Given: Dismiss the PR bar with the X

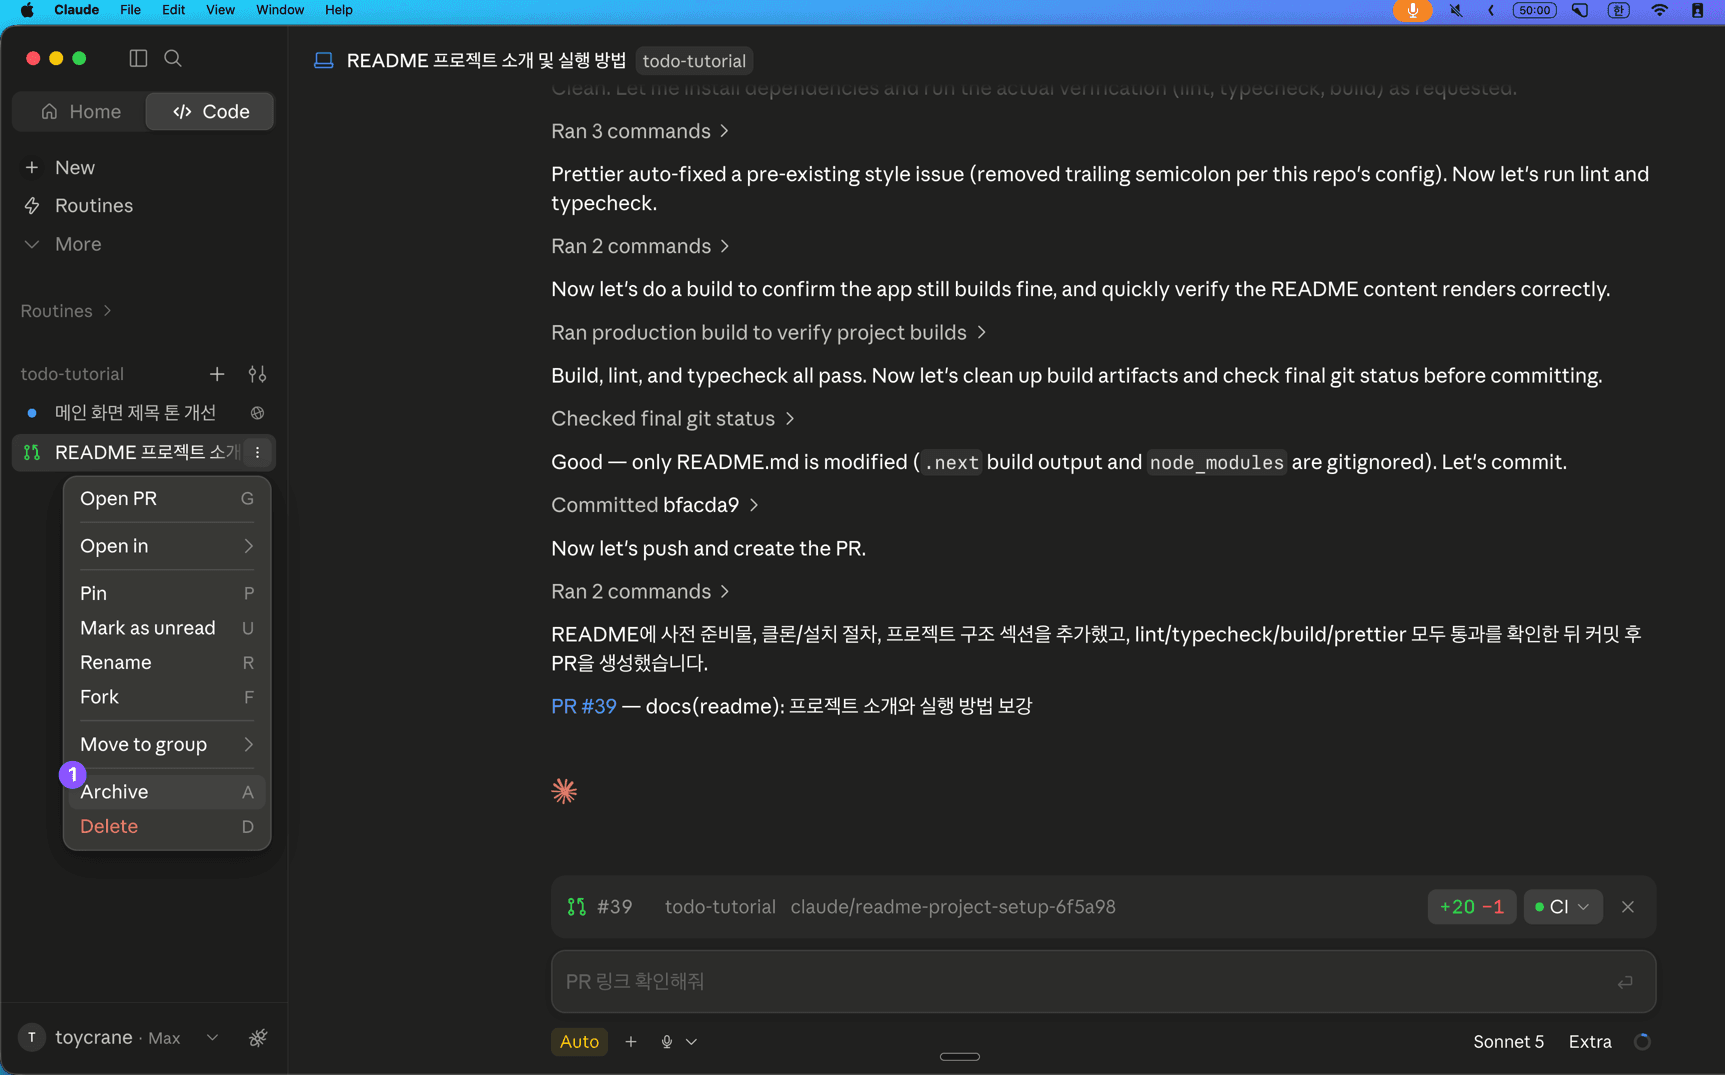Looking at the screenshot, I should click(x=1628, y=907).
